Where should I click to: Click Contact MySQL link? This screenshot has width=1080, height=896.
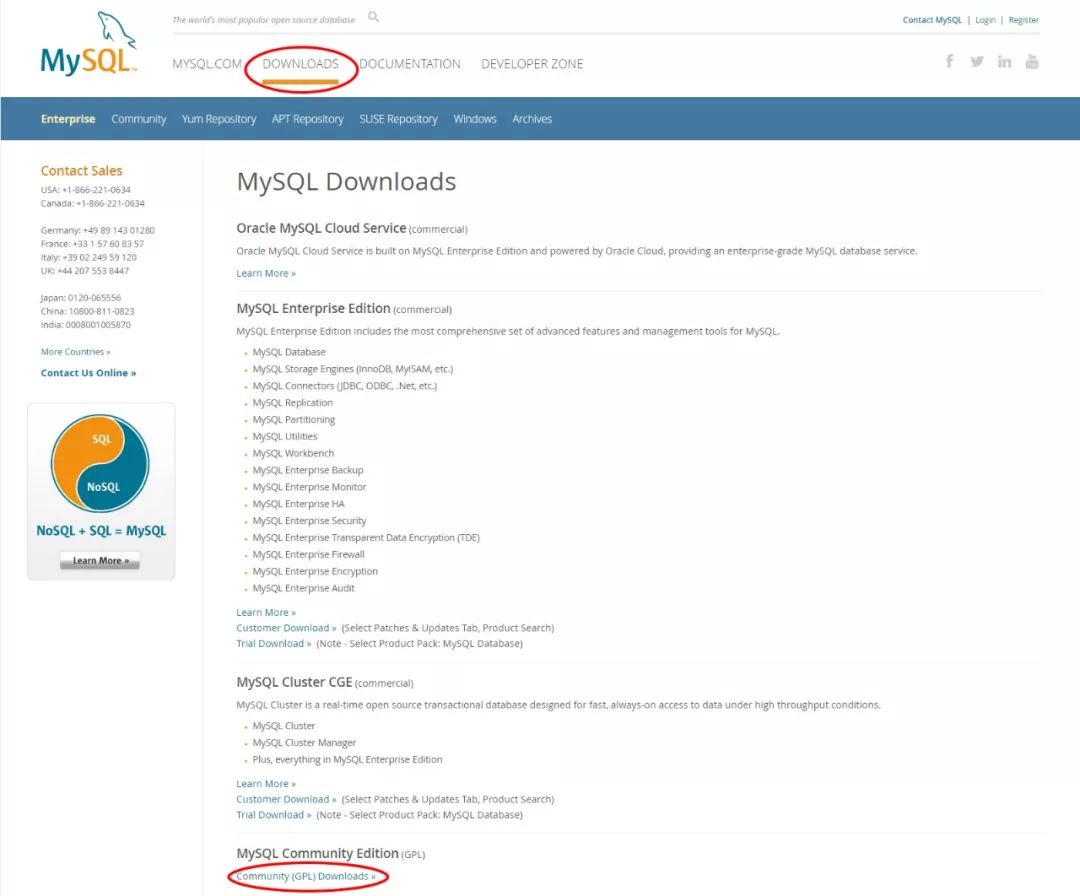point(932,20)
